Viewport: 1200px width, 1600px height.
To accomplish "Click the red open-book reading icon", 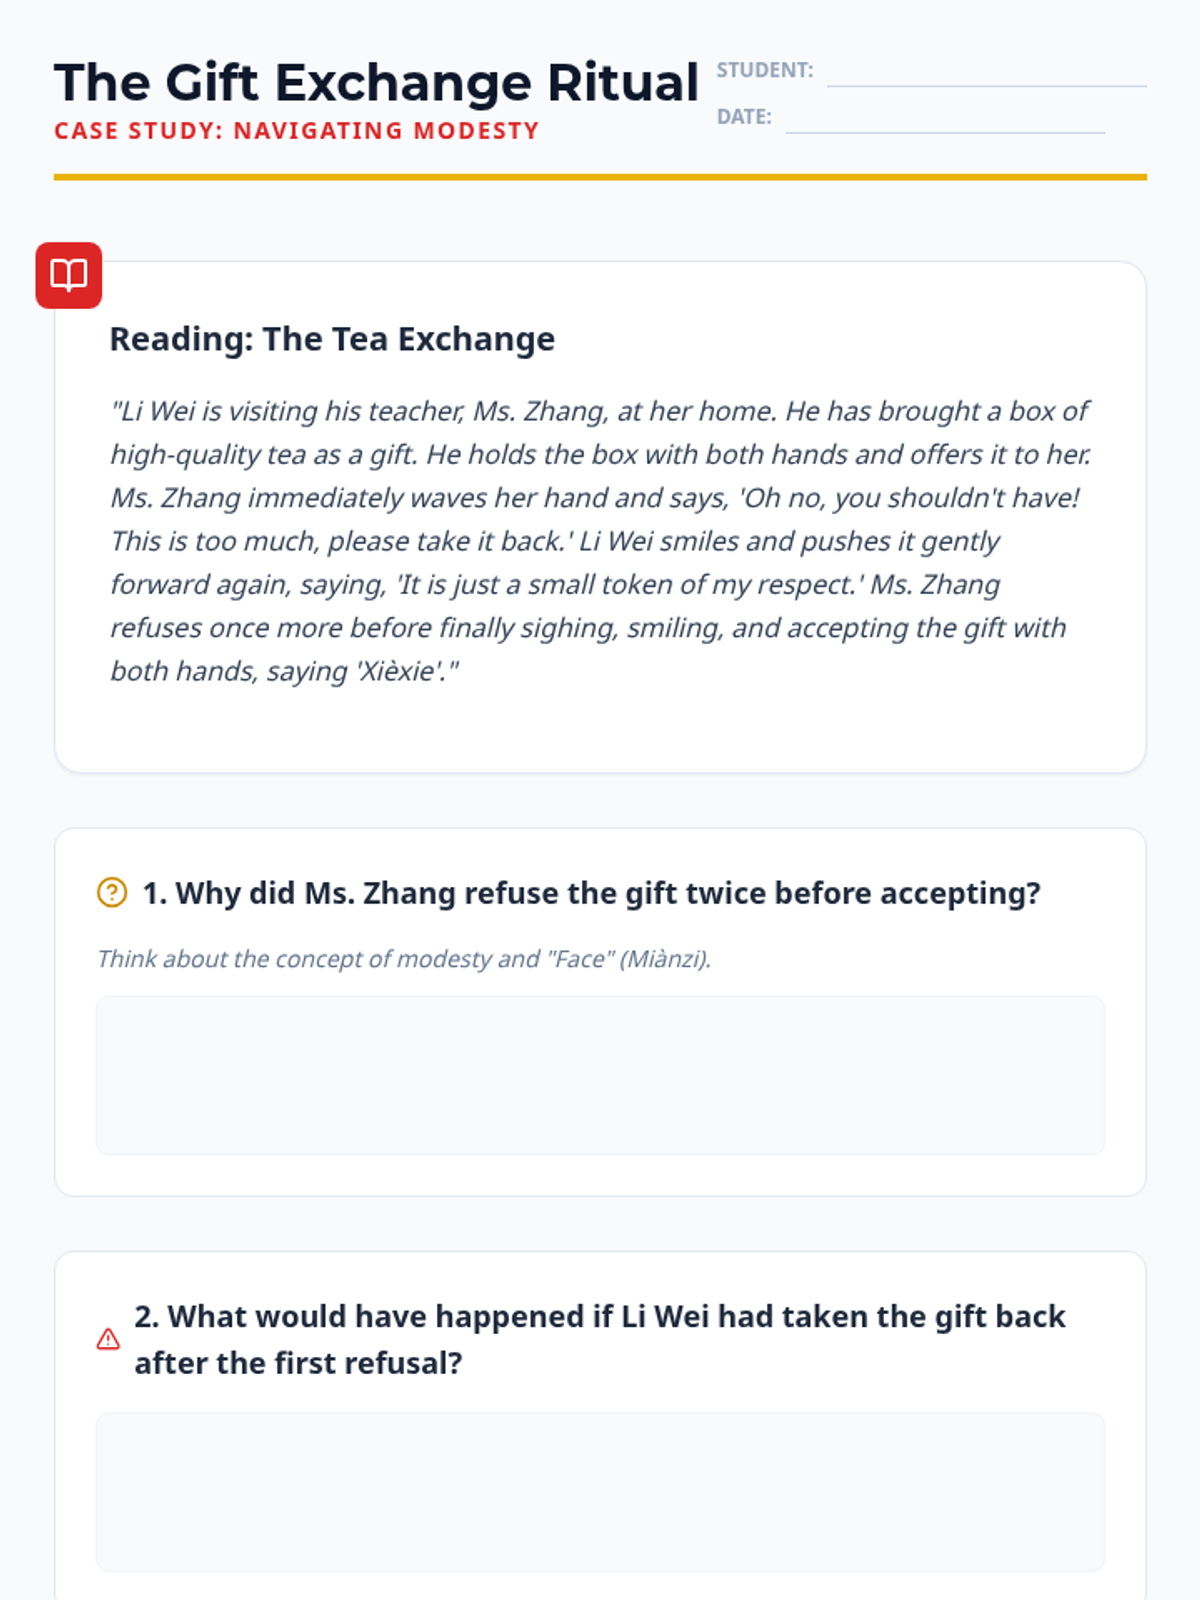I will [x=69, y=275].
